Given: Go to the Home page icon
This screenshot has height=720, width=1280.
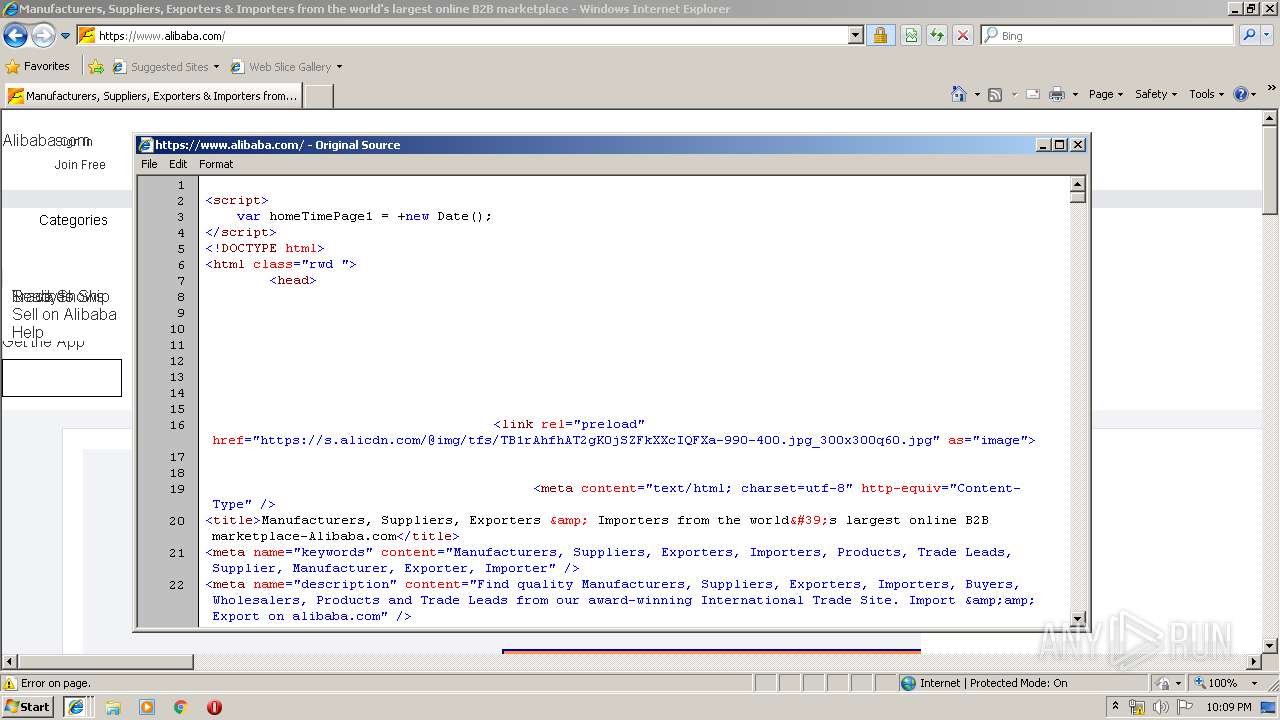Looking at the screenshot, I should click(x=959, y=94).
